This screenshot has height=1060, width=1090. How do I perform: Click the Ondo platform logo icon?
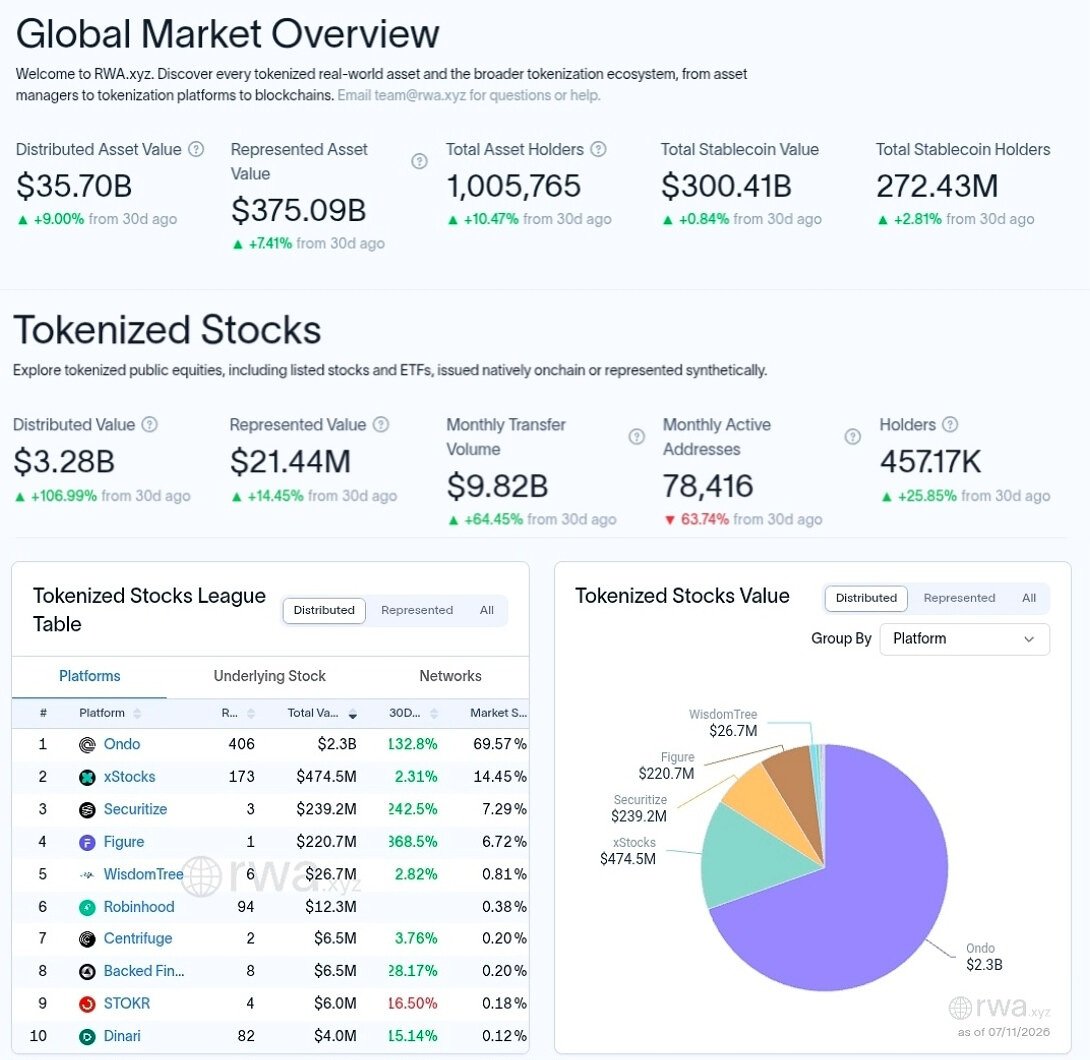pos(87,745)
